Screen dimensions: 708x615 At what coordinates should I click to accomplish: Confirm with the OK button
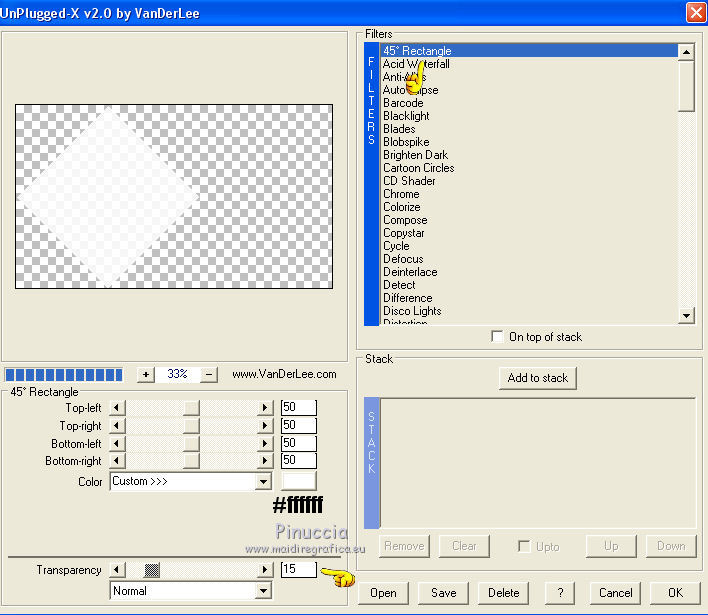(675, 593)
